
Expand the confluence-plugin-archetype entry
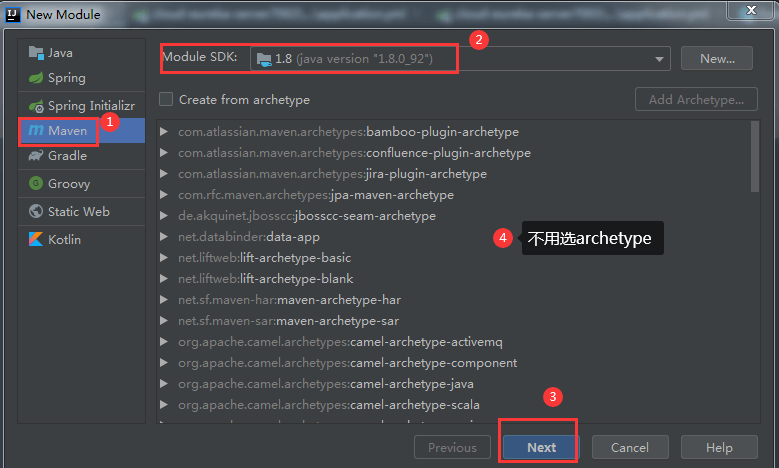click(163, 153)
